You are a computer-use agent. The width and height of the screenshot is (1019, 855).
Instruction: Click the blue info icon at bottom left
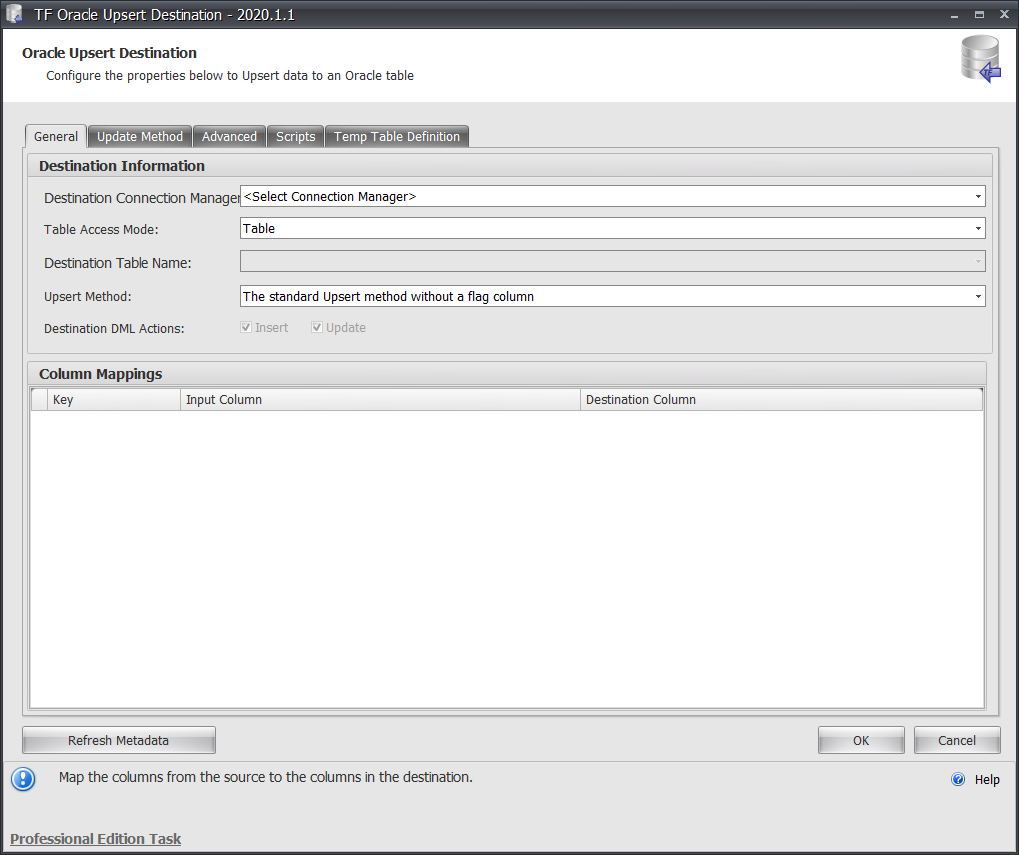(22, 777)
